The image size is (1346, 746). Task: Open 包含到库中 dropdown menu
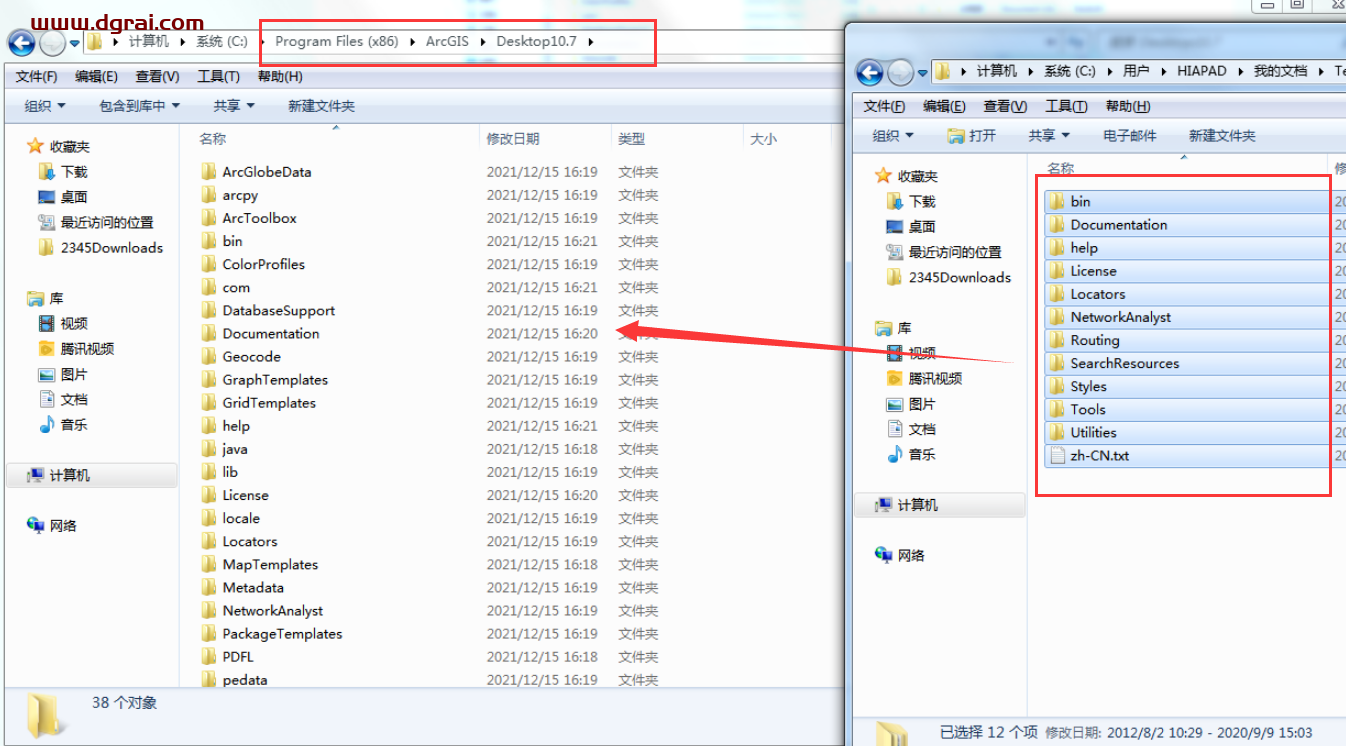click(x=139, y=106)
